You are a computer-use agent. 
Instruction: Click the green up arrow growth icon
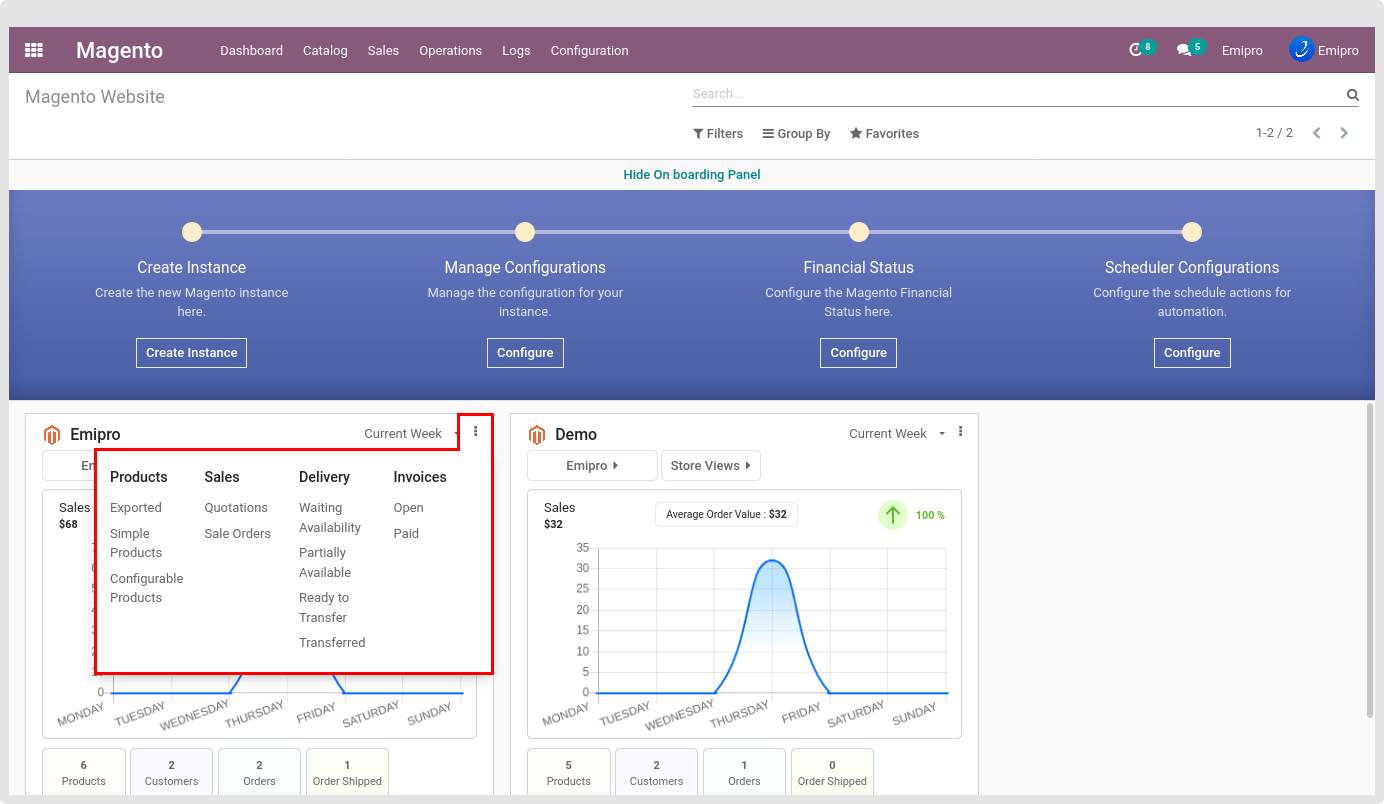[893, 515]
